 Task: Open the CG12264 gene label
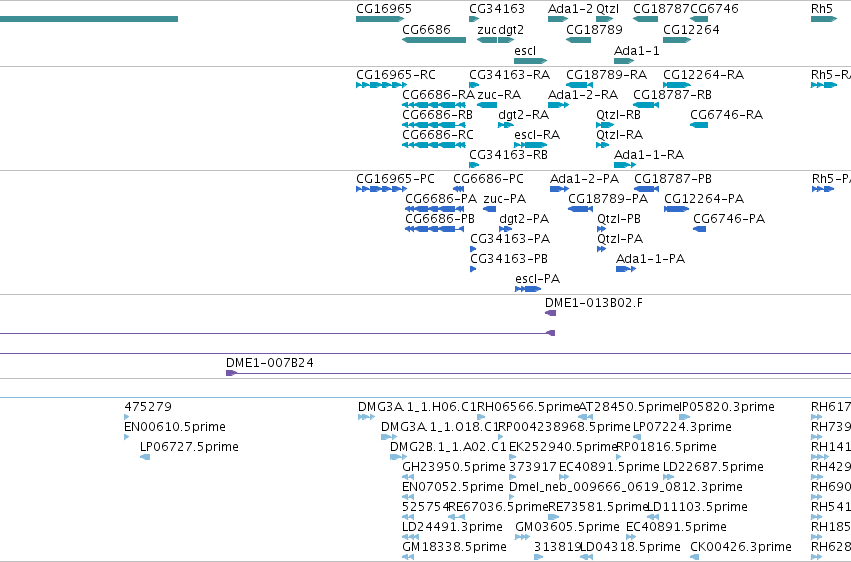pyautogui.click(x=691, y=30)
